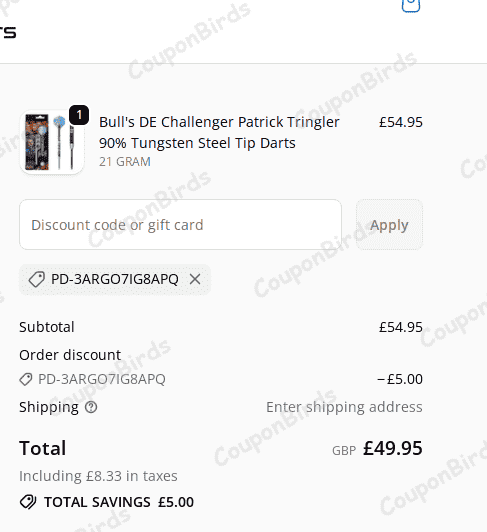
Task: Click the Shipping help question-mark icon
Action: click(91, 407)
